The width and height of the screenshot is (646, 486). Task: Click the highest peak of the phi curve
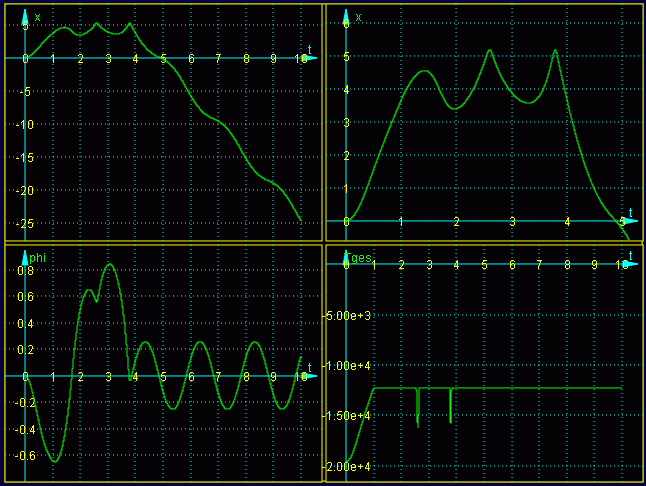click(x=108, y=265)
